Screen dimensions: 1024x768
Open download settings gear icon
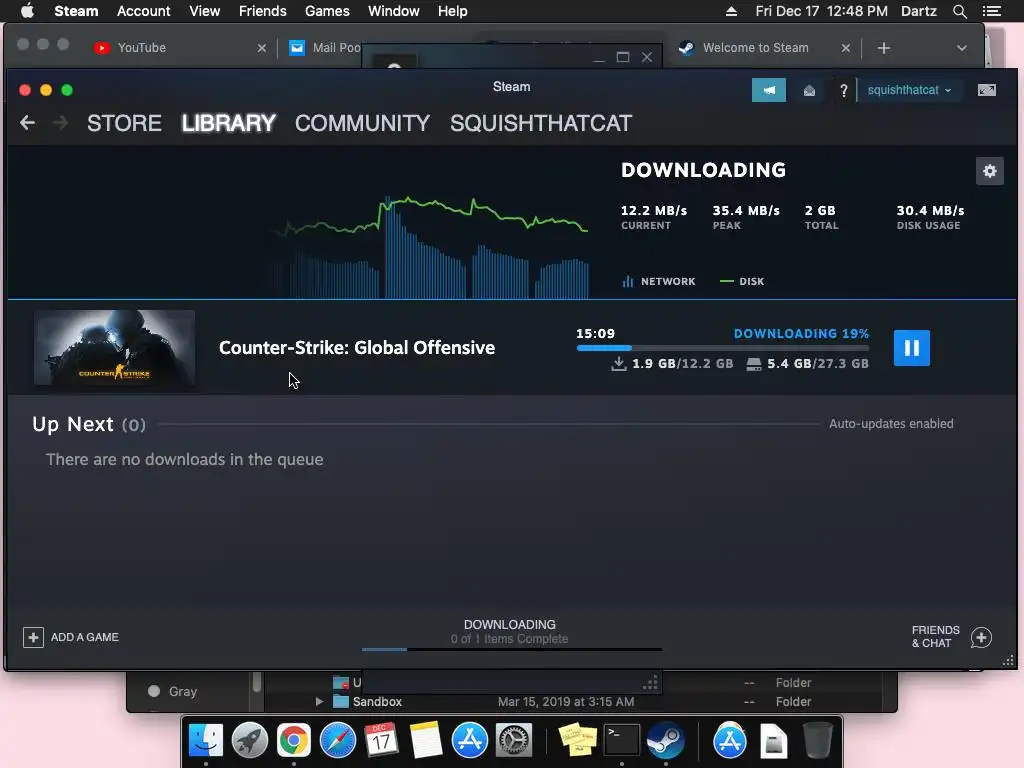(989, 171)
